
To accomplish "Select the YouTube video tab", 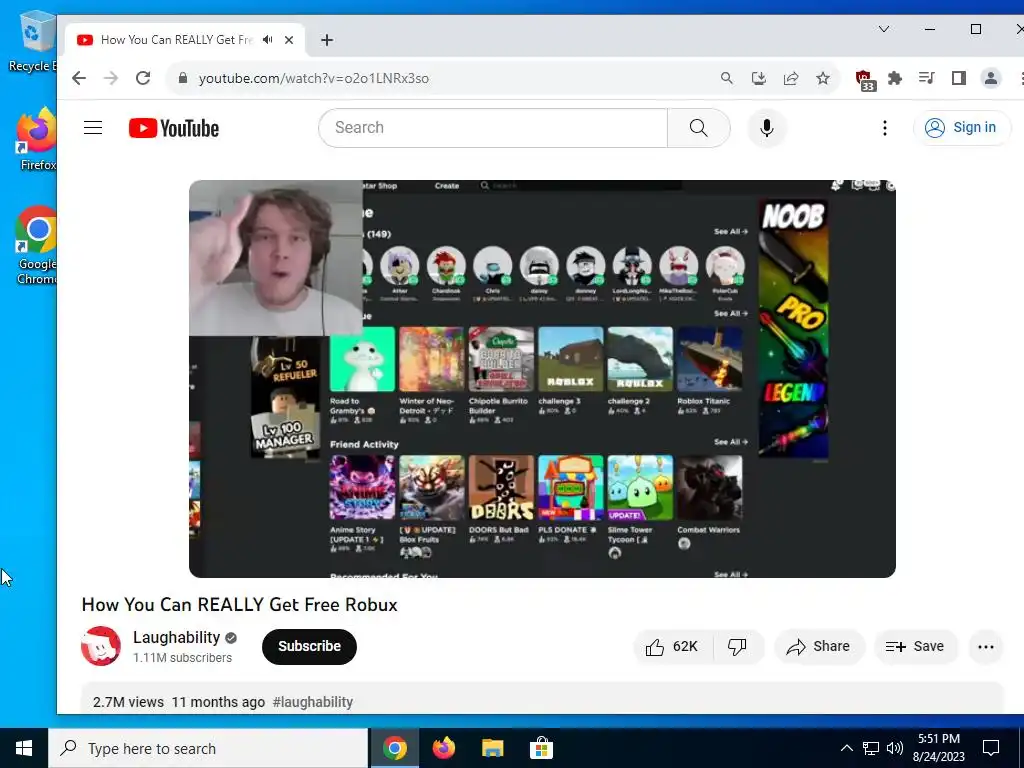I will pos(177,40).
